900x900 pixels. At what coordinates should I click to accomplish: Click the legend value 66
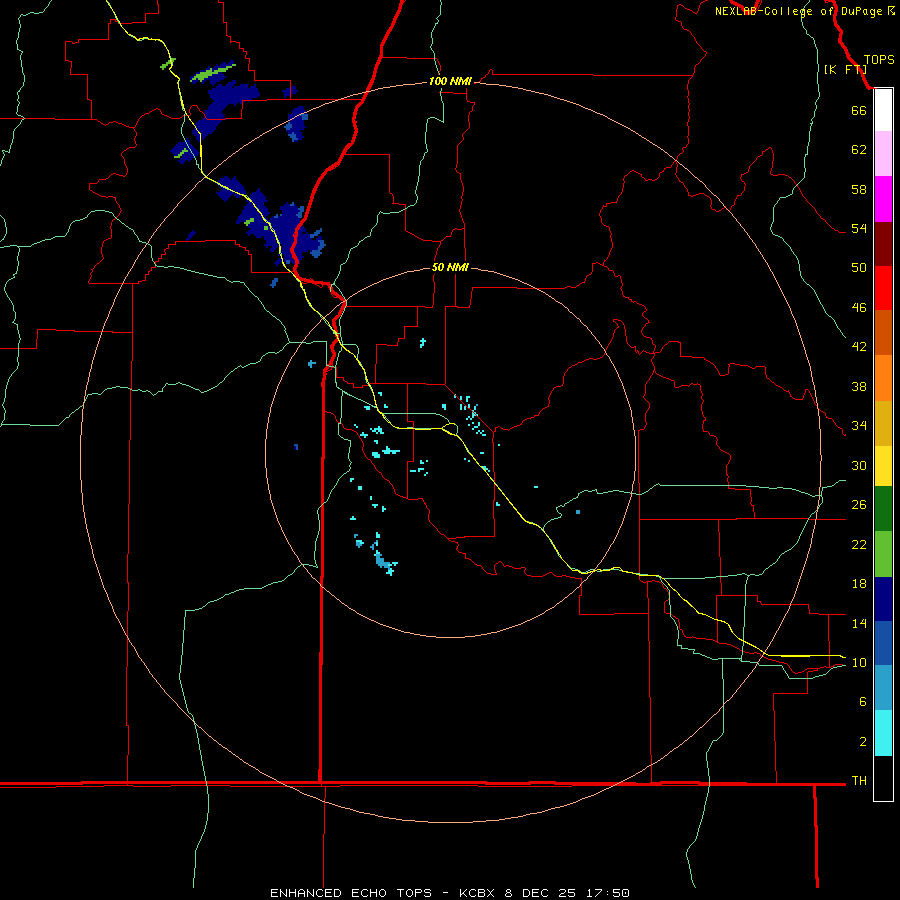(x=859, y=110)
